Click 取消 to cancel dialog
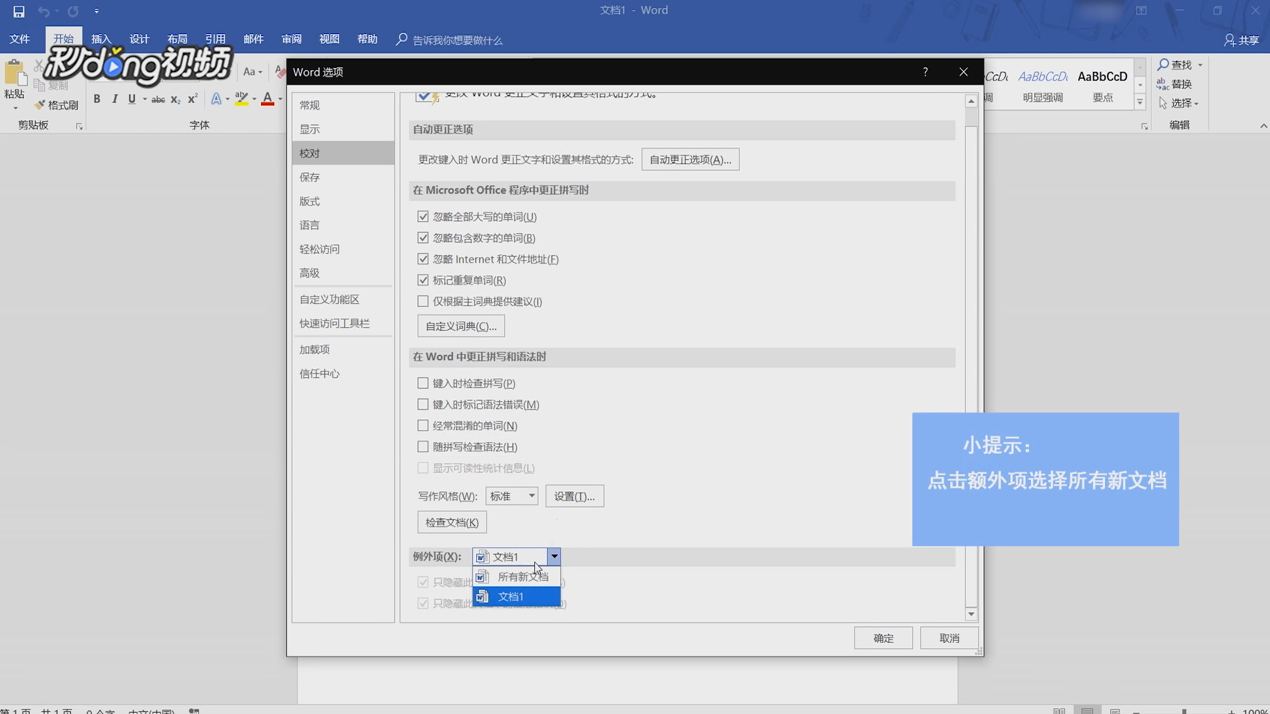This screenshot has height=714, width=1270. pyautogui.click(x=949, y=638)
